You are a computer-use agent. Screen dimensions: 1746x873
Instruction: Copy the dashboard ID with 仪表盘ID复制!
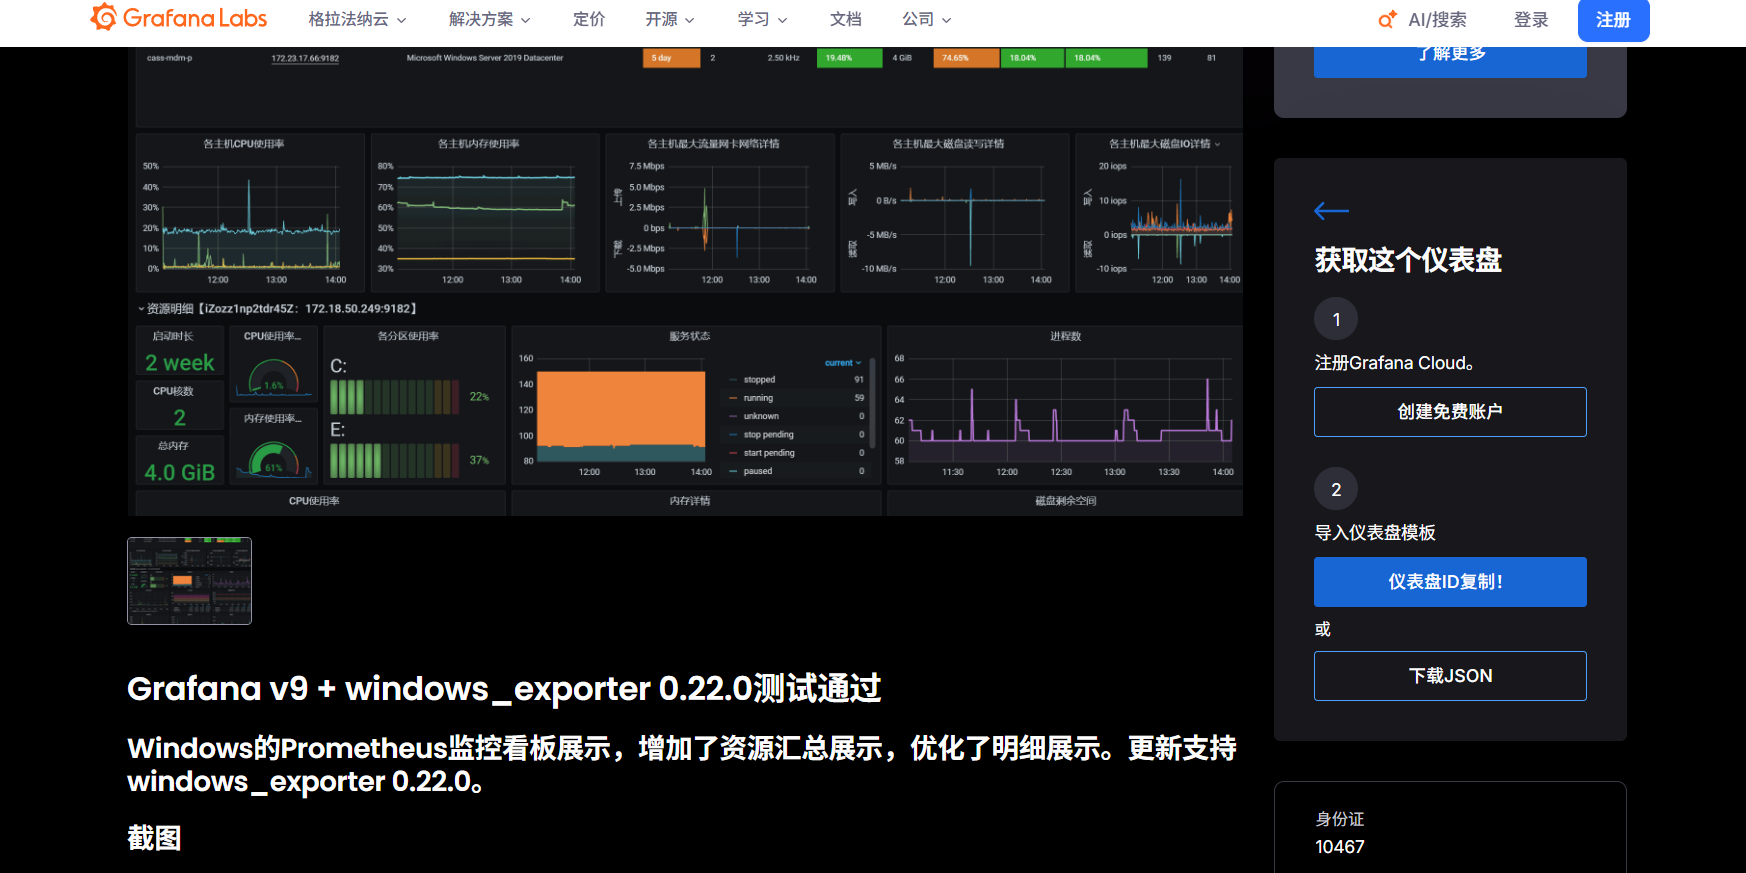point(1450,582)
